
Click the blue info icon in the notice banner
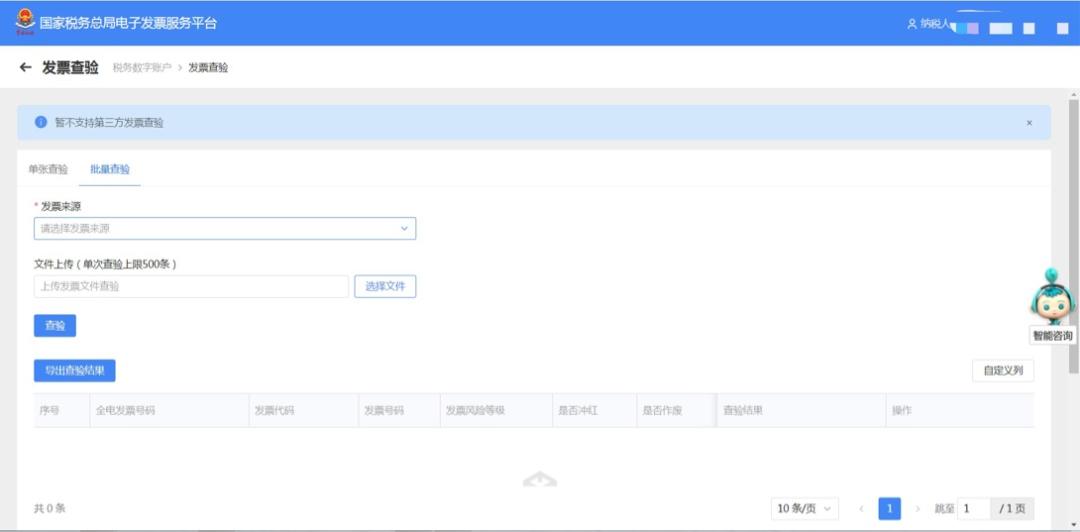point(41,122)
